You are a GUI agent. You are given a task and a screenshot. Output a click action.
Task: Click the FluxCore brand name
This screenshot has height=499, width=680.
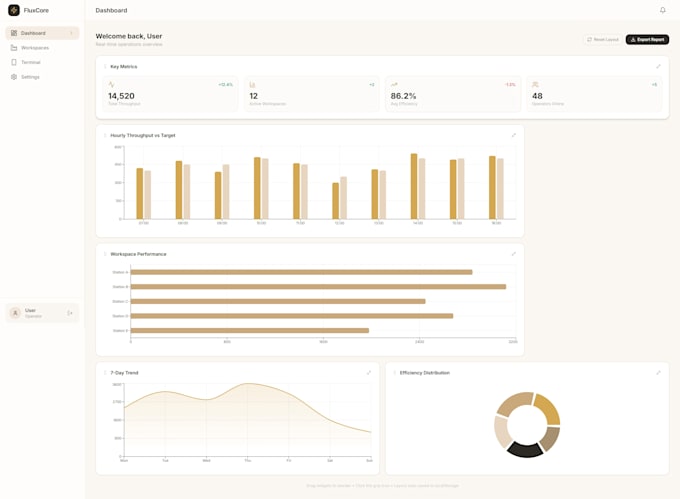(x=36, y=10)
